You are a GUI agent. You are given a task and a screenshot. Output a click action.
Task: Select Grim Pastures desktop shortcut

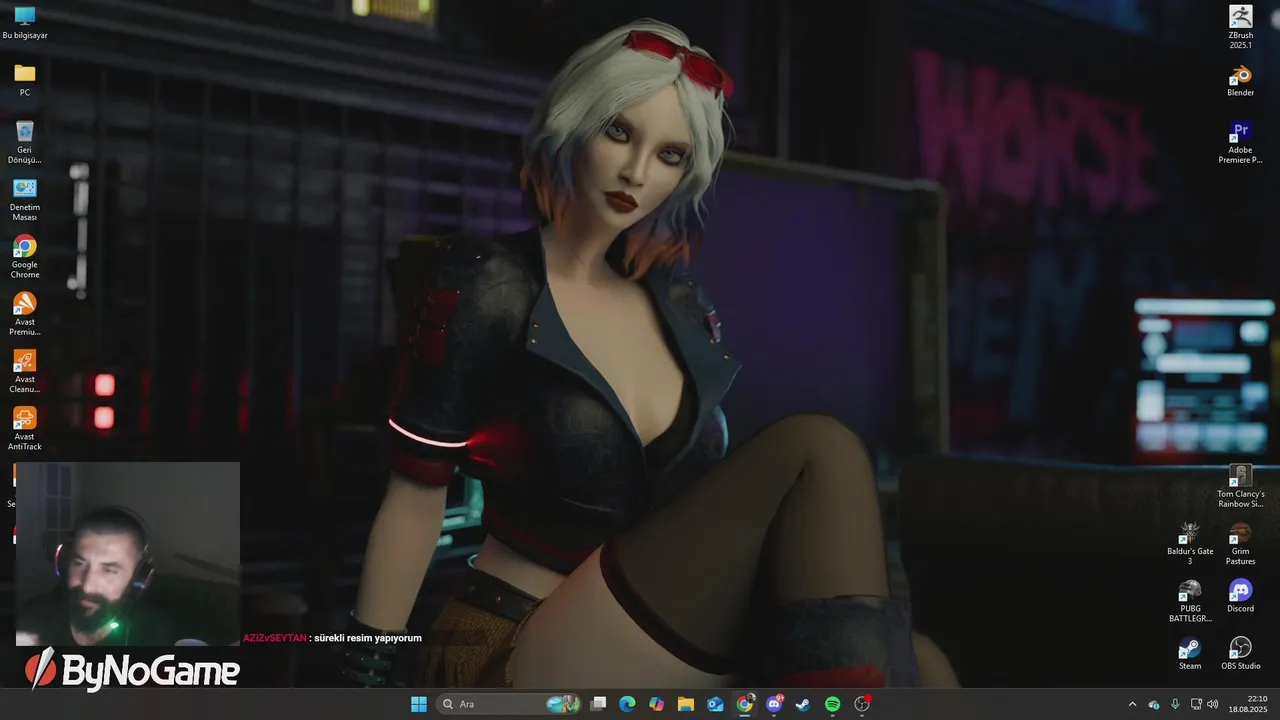1240,543
